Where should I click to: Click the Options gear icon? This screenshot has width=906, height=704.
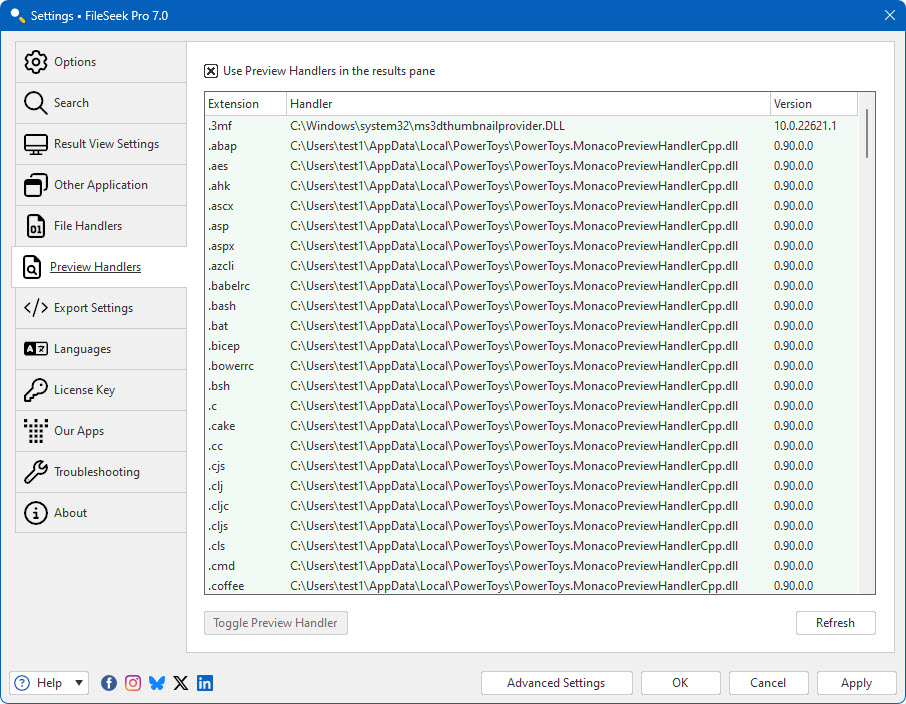[35, 62]
